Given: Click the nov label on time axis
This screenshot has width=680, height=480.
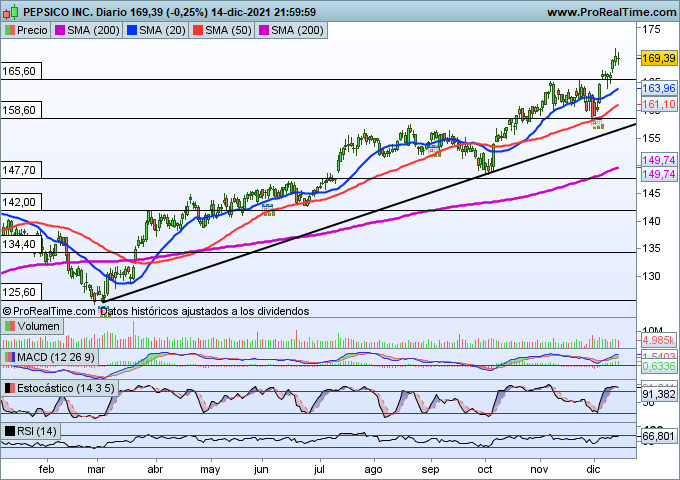Looking at the screenshot, I should (x=539, y=469).
